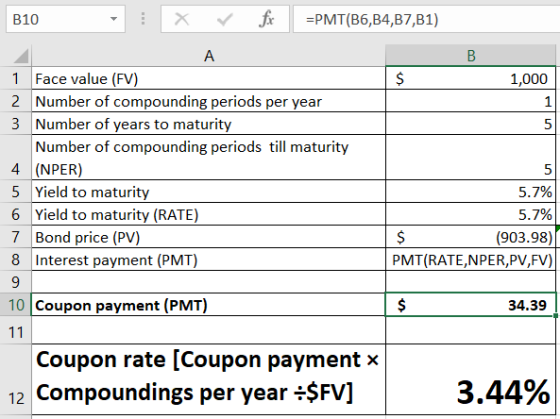Screen dimensions: 560x419
Task: Select 'Yield to maturity (RATE)' cell
Action: tap(209, 214)
